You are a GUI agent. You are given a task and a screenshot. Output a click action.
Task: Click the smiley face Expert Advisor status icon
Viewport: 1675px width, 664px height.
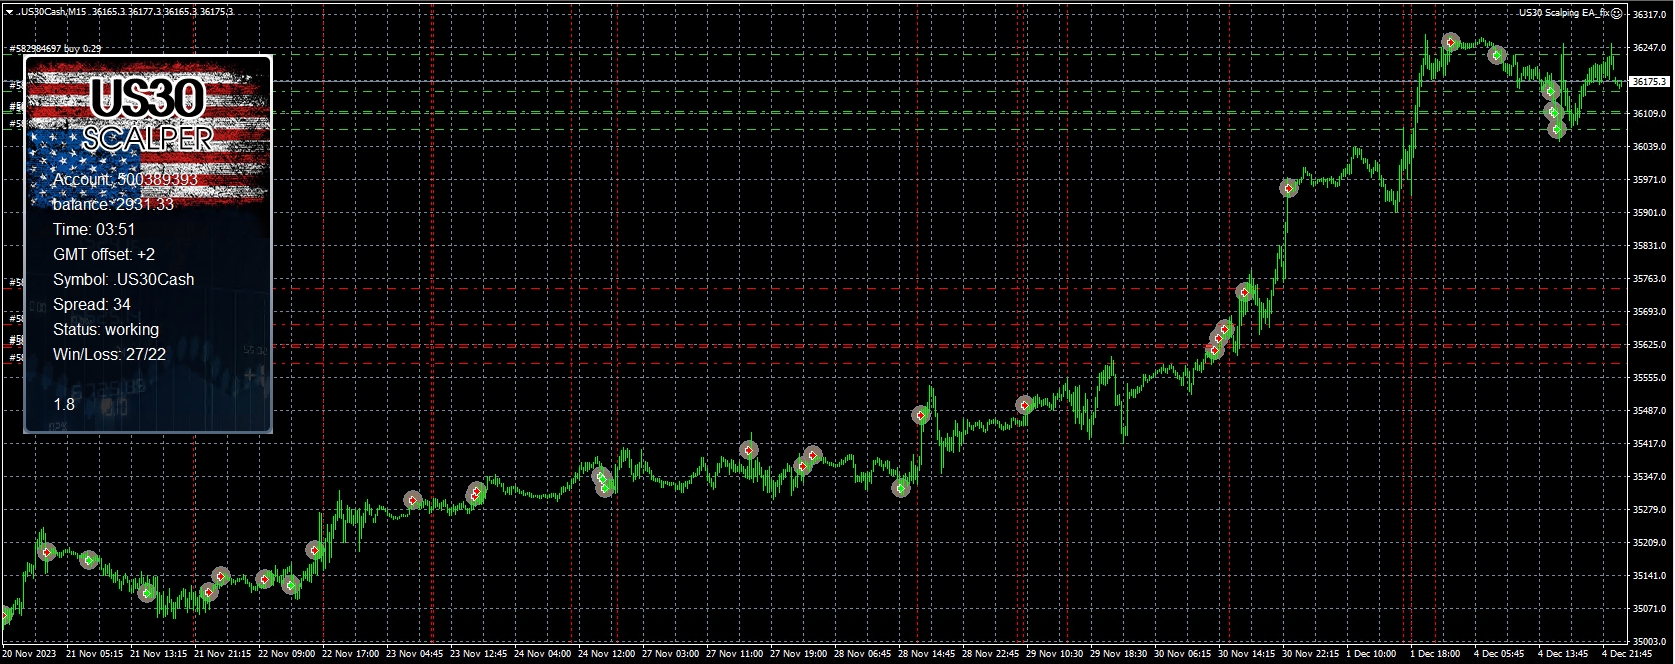[1618, 13]
